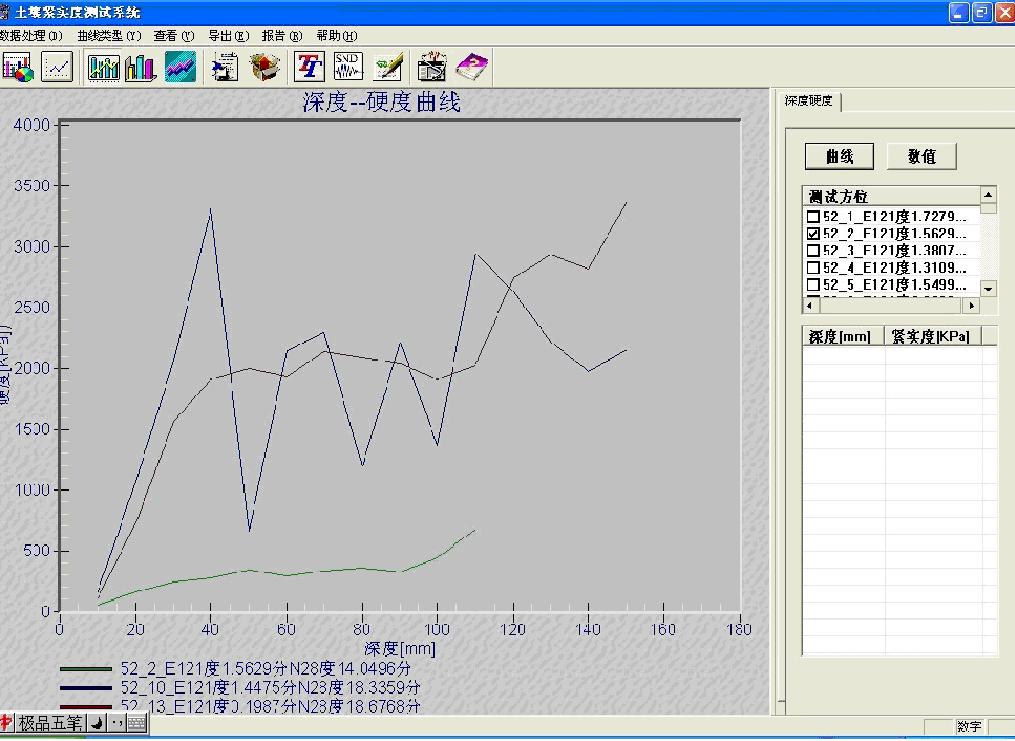Check the 52_1_E121度1.7279 test point checkbox
This screenshot has width=1015, height=741.
(x=813, y=216)
